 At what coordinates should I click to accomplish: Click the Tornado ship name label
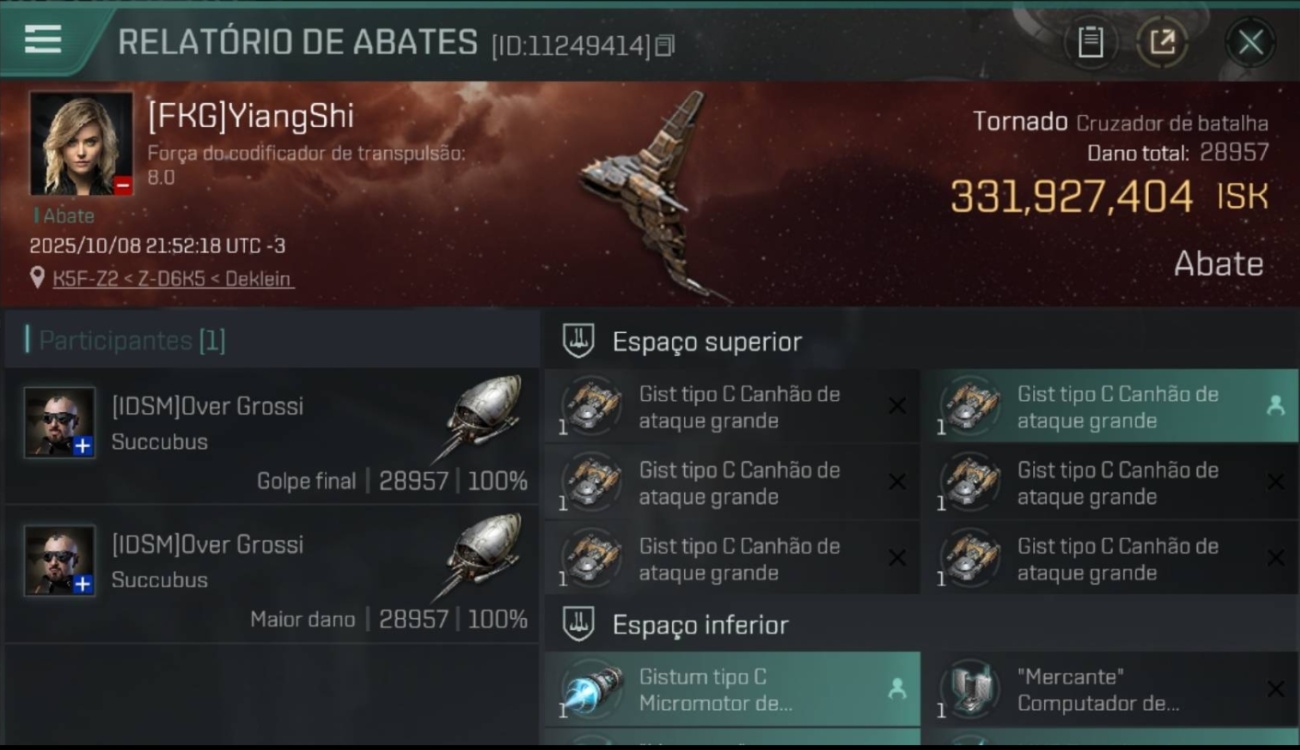[x=1020, y=122]
